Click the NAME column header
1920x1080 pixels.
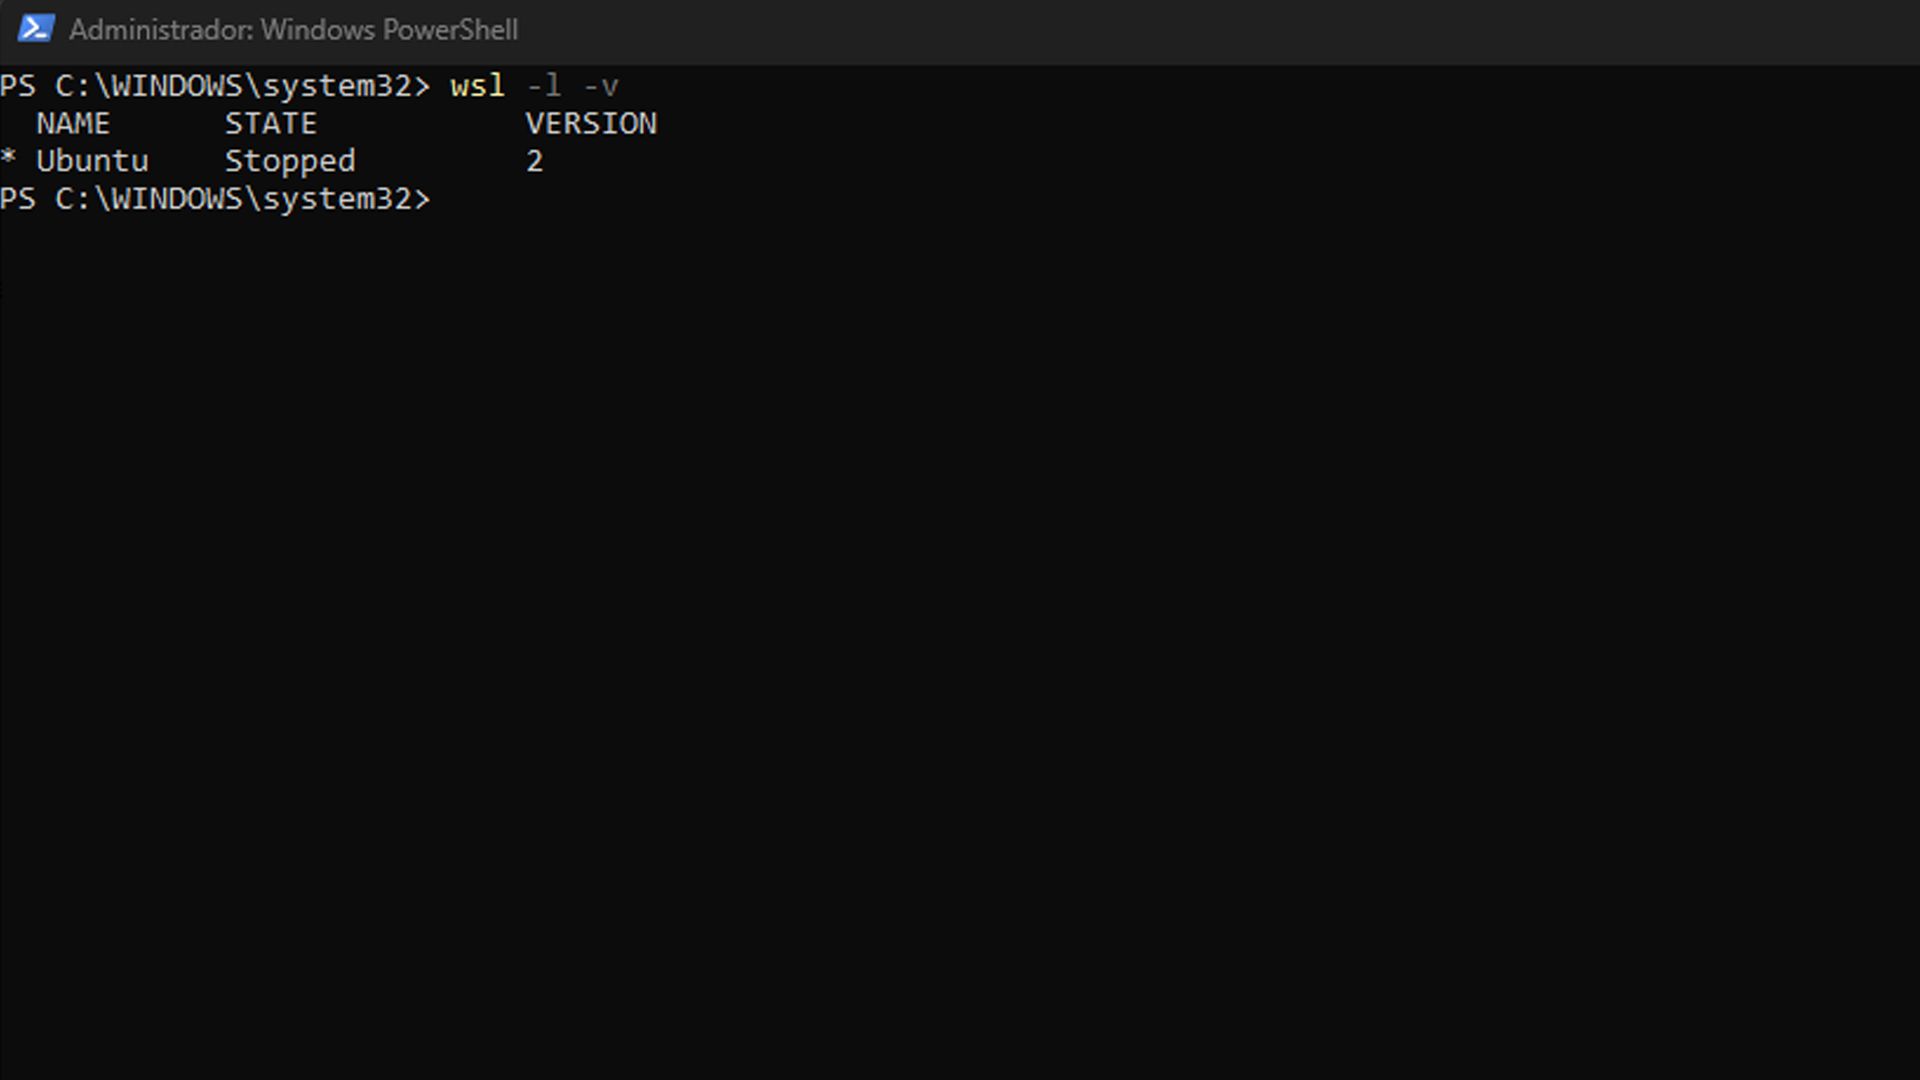[x=74, y=123]
